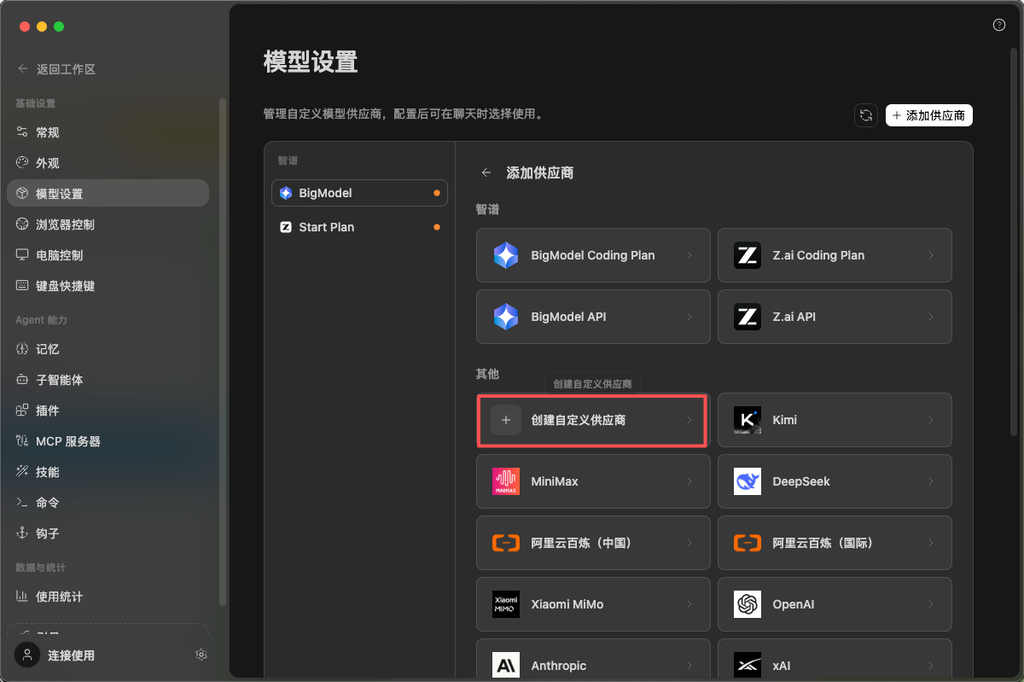
Task: Click the 添加供应商 button
Action: (x=929, y=116)
